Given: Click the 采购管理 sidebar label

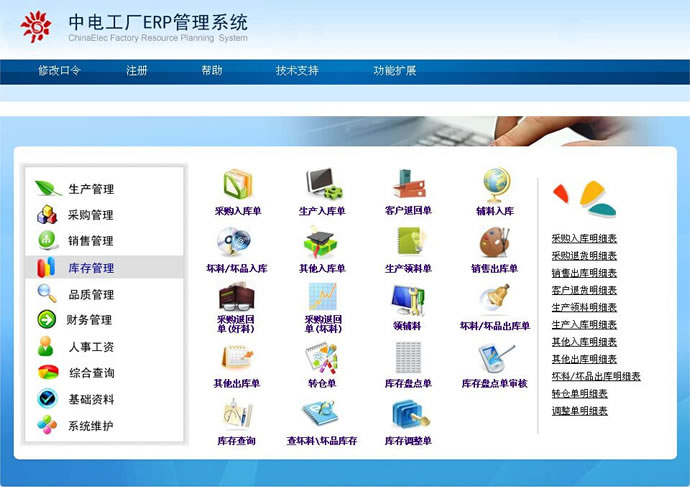Looking at the screenshot, I should [x=91, y=215].
